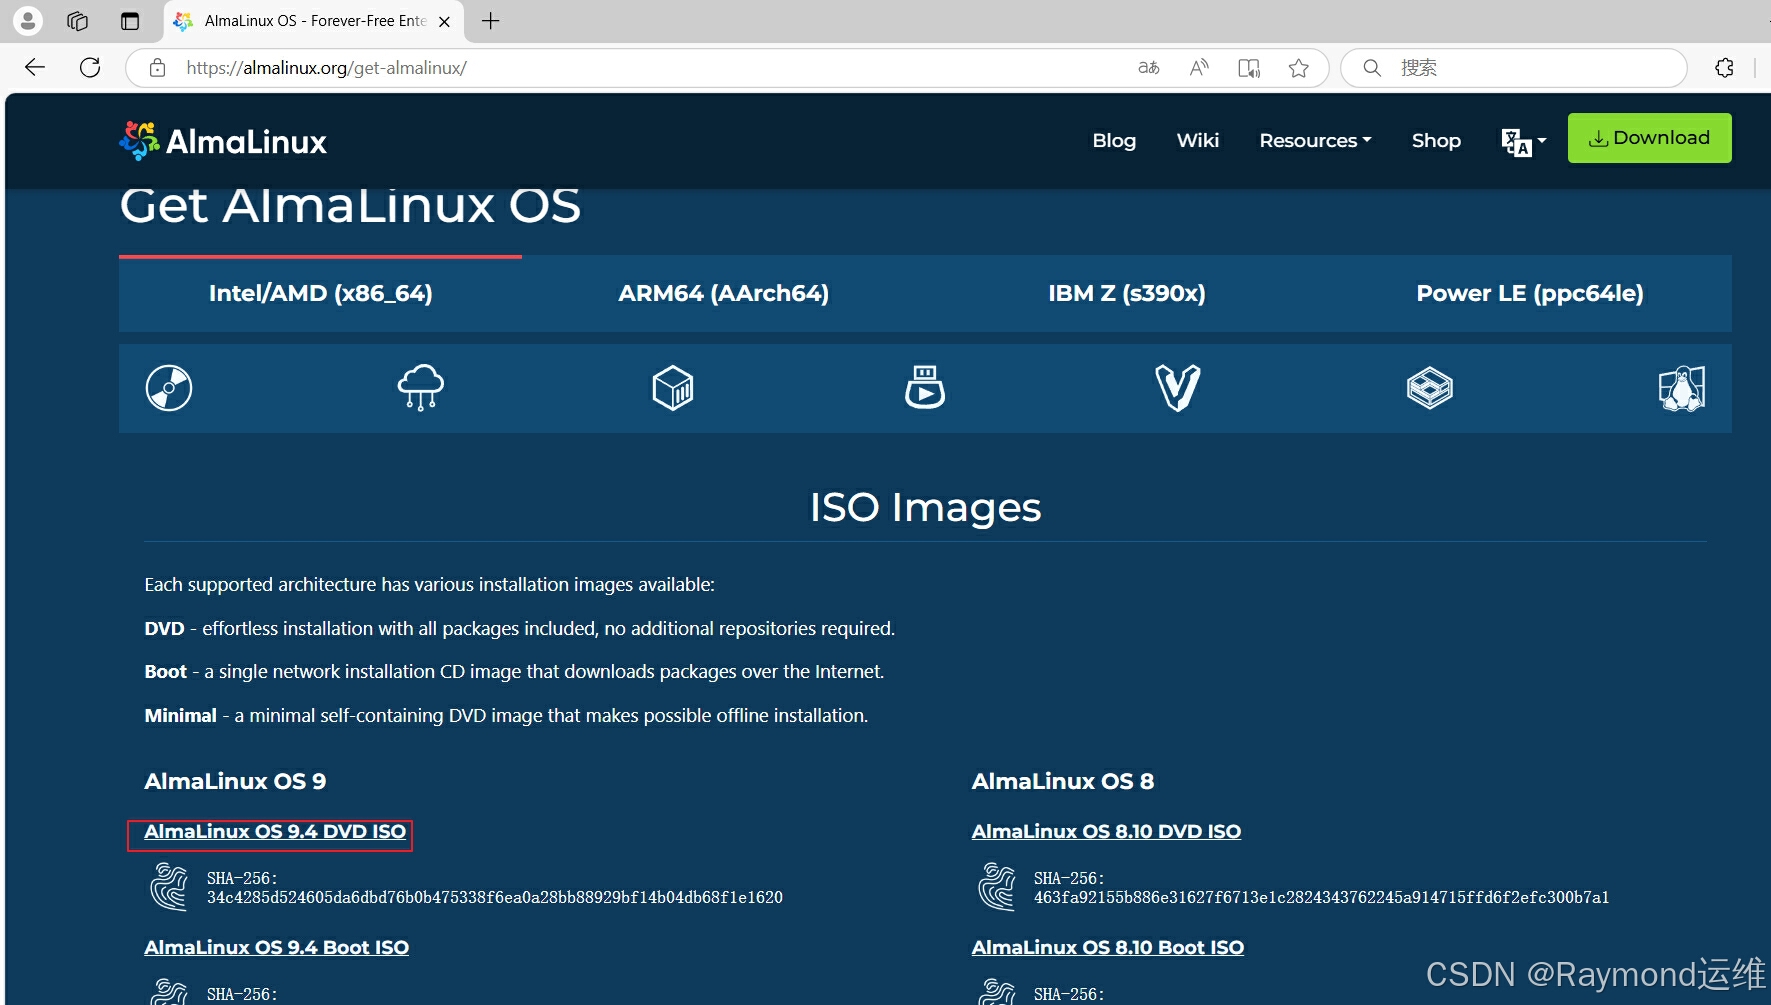Download AlmaLinux OS 8.10 DVD ISO
The height and width of the screenshot is (1005, 1771).
1106,832
